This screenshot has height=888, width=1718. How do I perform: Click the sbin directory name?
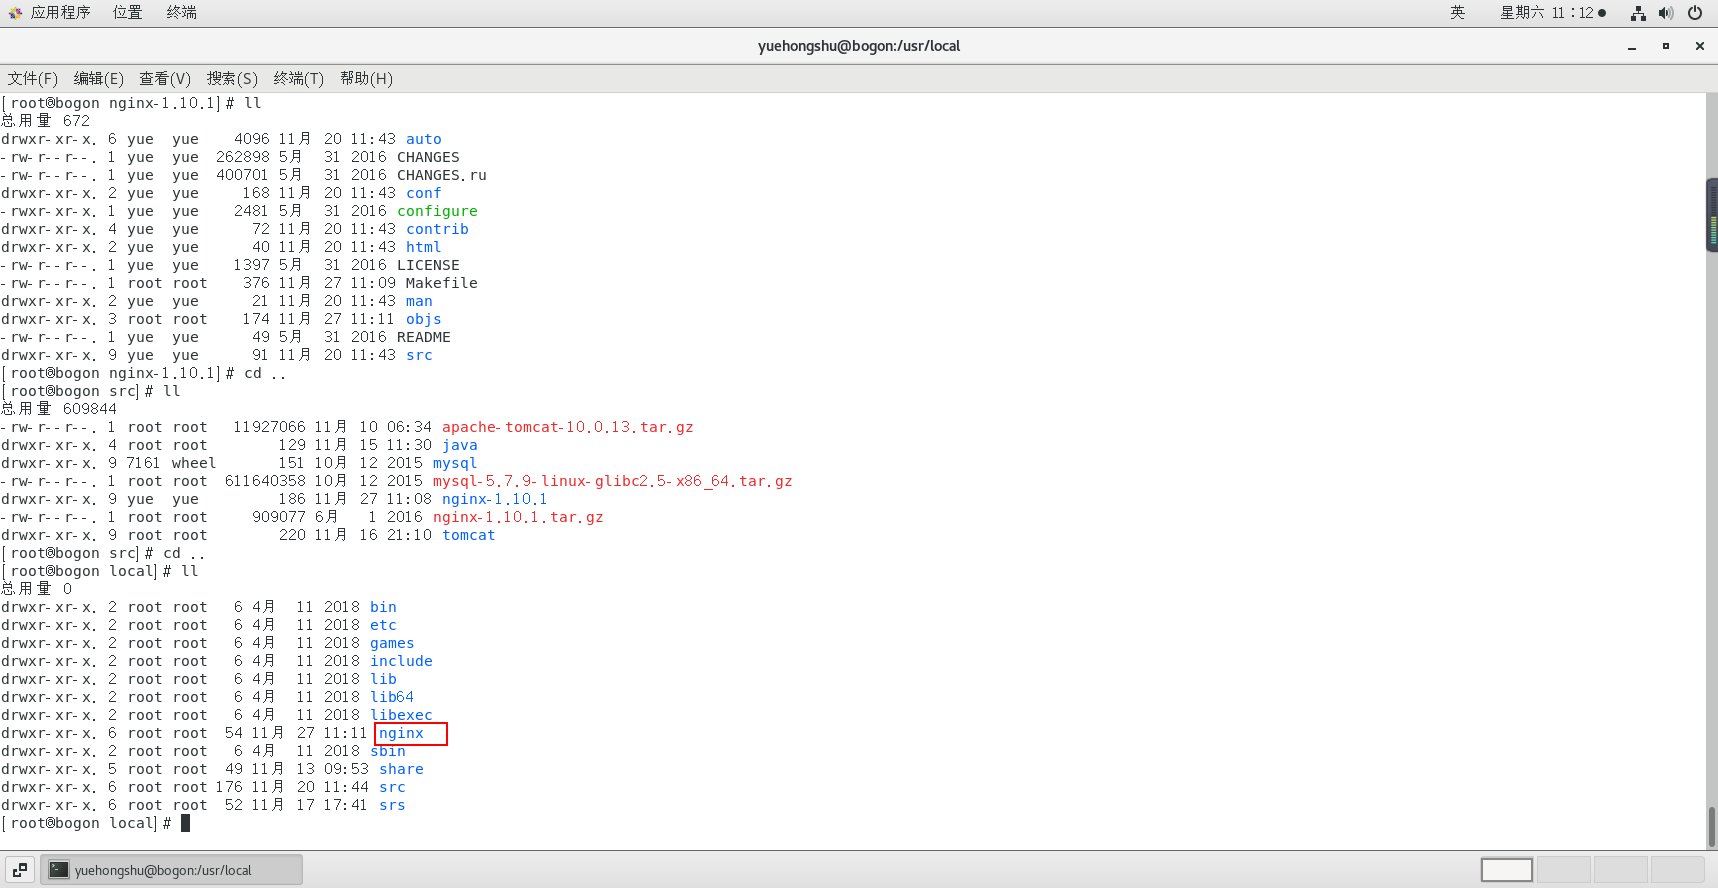pos(388,751)
